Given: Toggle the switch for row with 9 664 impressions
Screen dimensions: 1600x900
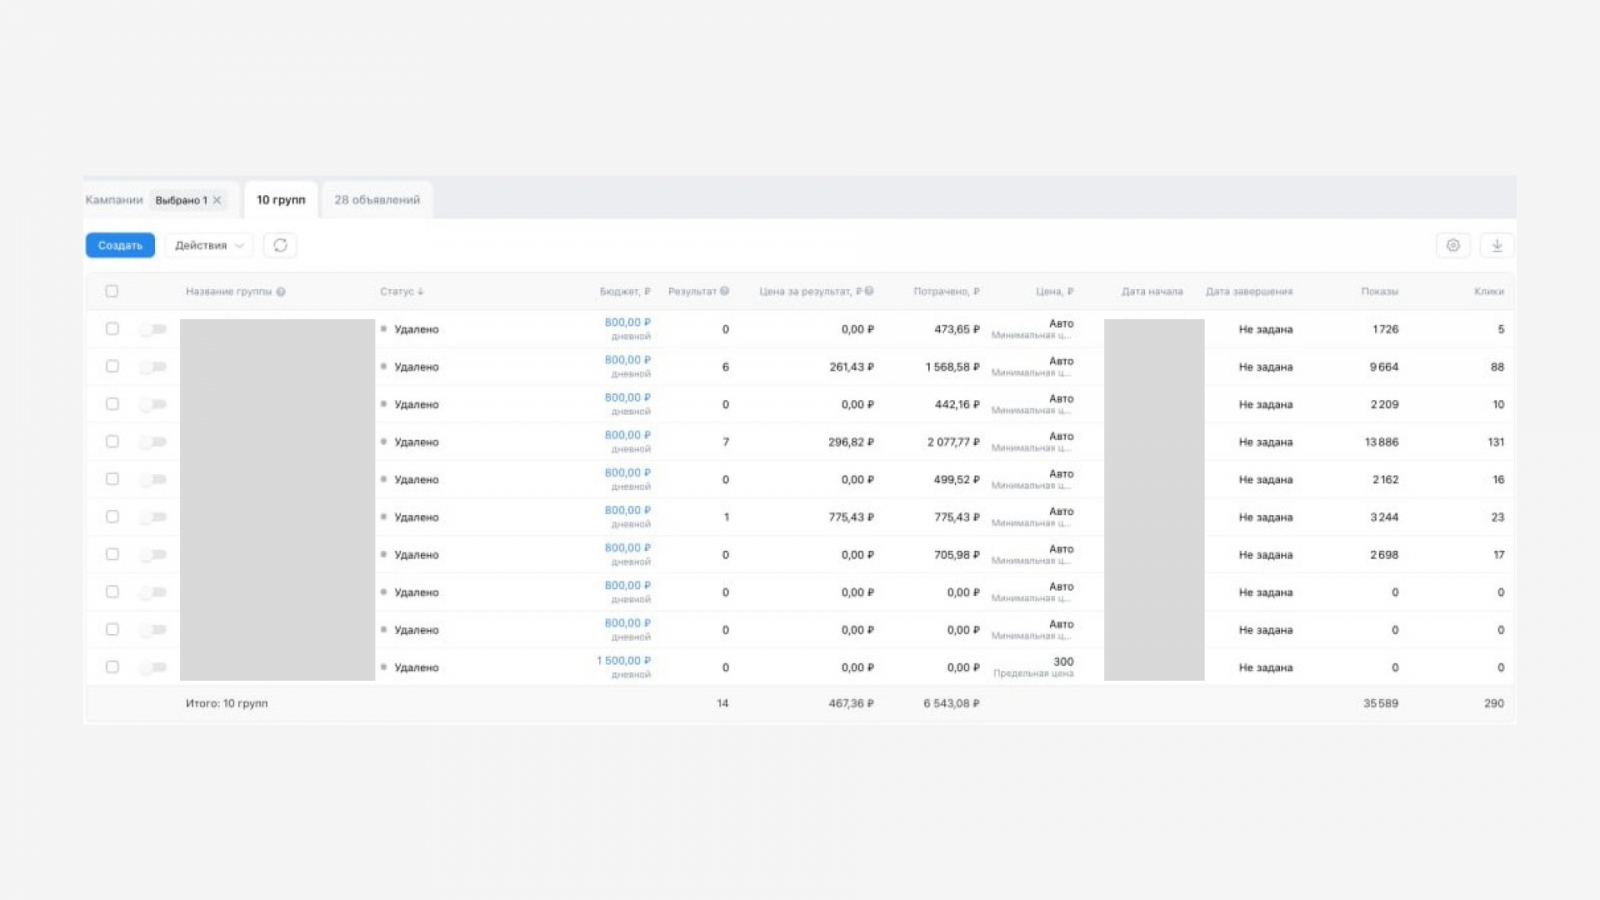Looking at the screenshot, I should (x=153, y=367).
